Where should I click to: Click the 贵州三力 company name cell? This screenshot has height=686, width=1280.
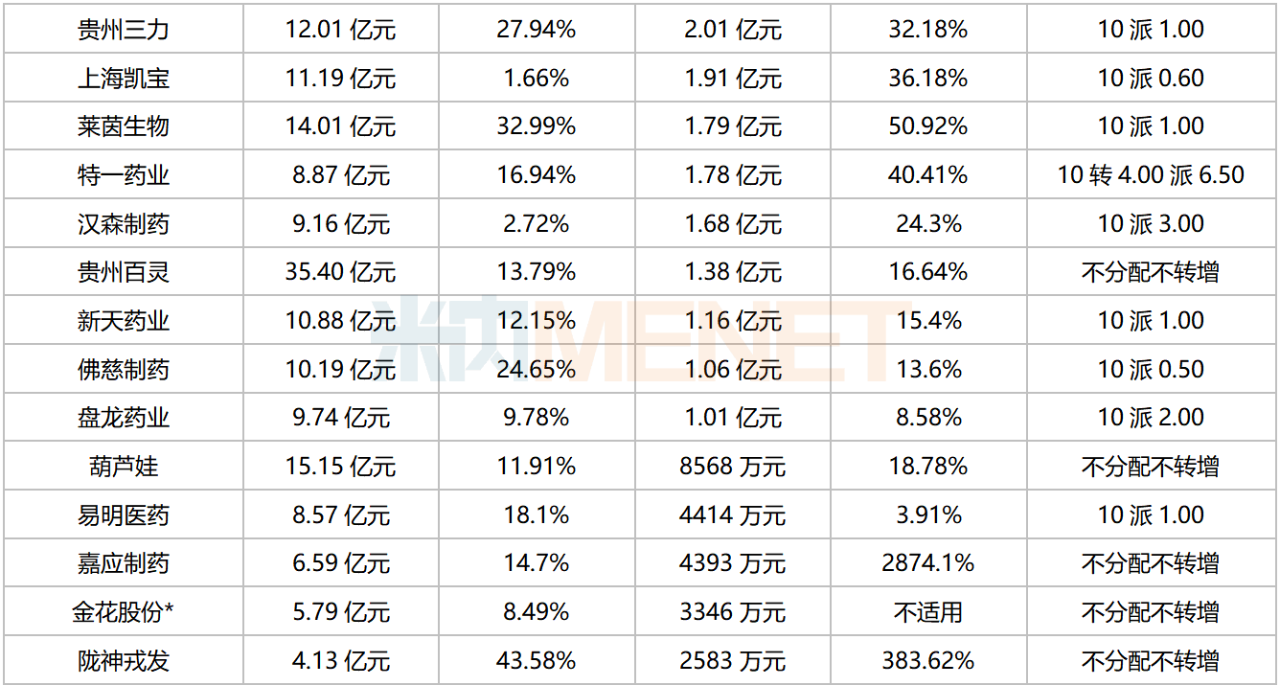[123, 30]
